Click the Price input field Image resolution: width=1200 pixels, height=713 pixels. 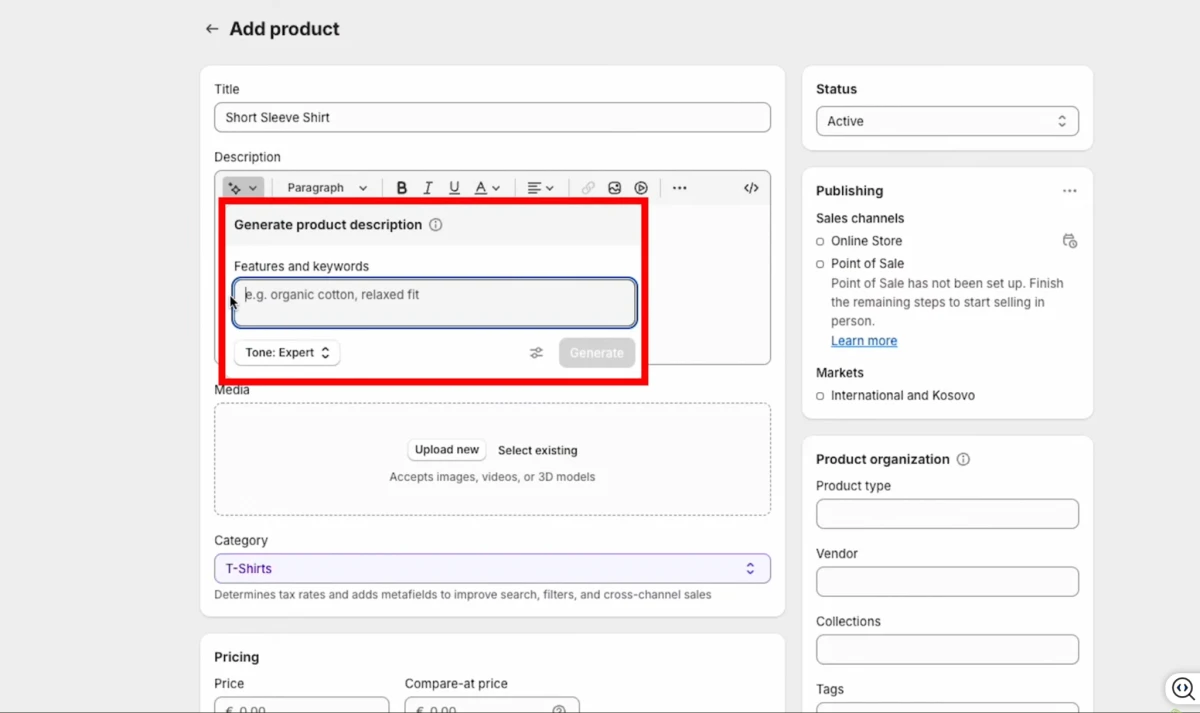click(301, 705)
